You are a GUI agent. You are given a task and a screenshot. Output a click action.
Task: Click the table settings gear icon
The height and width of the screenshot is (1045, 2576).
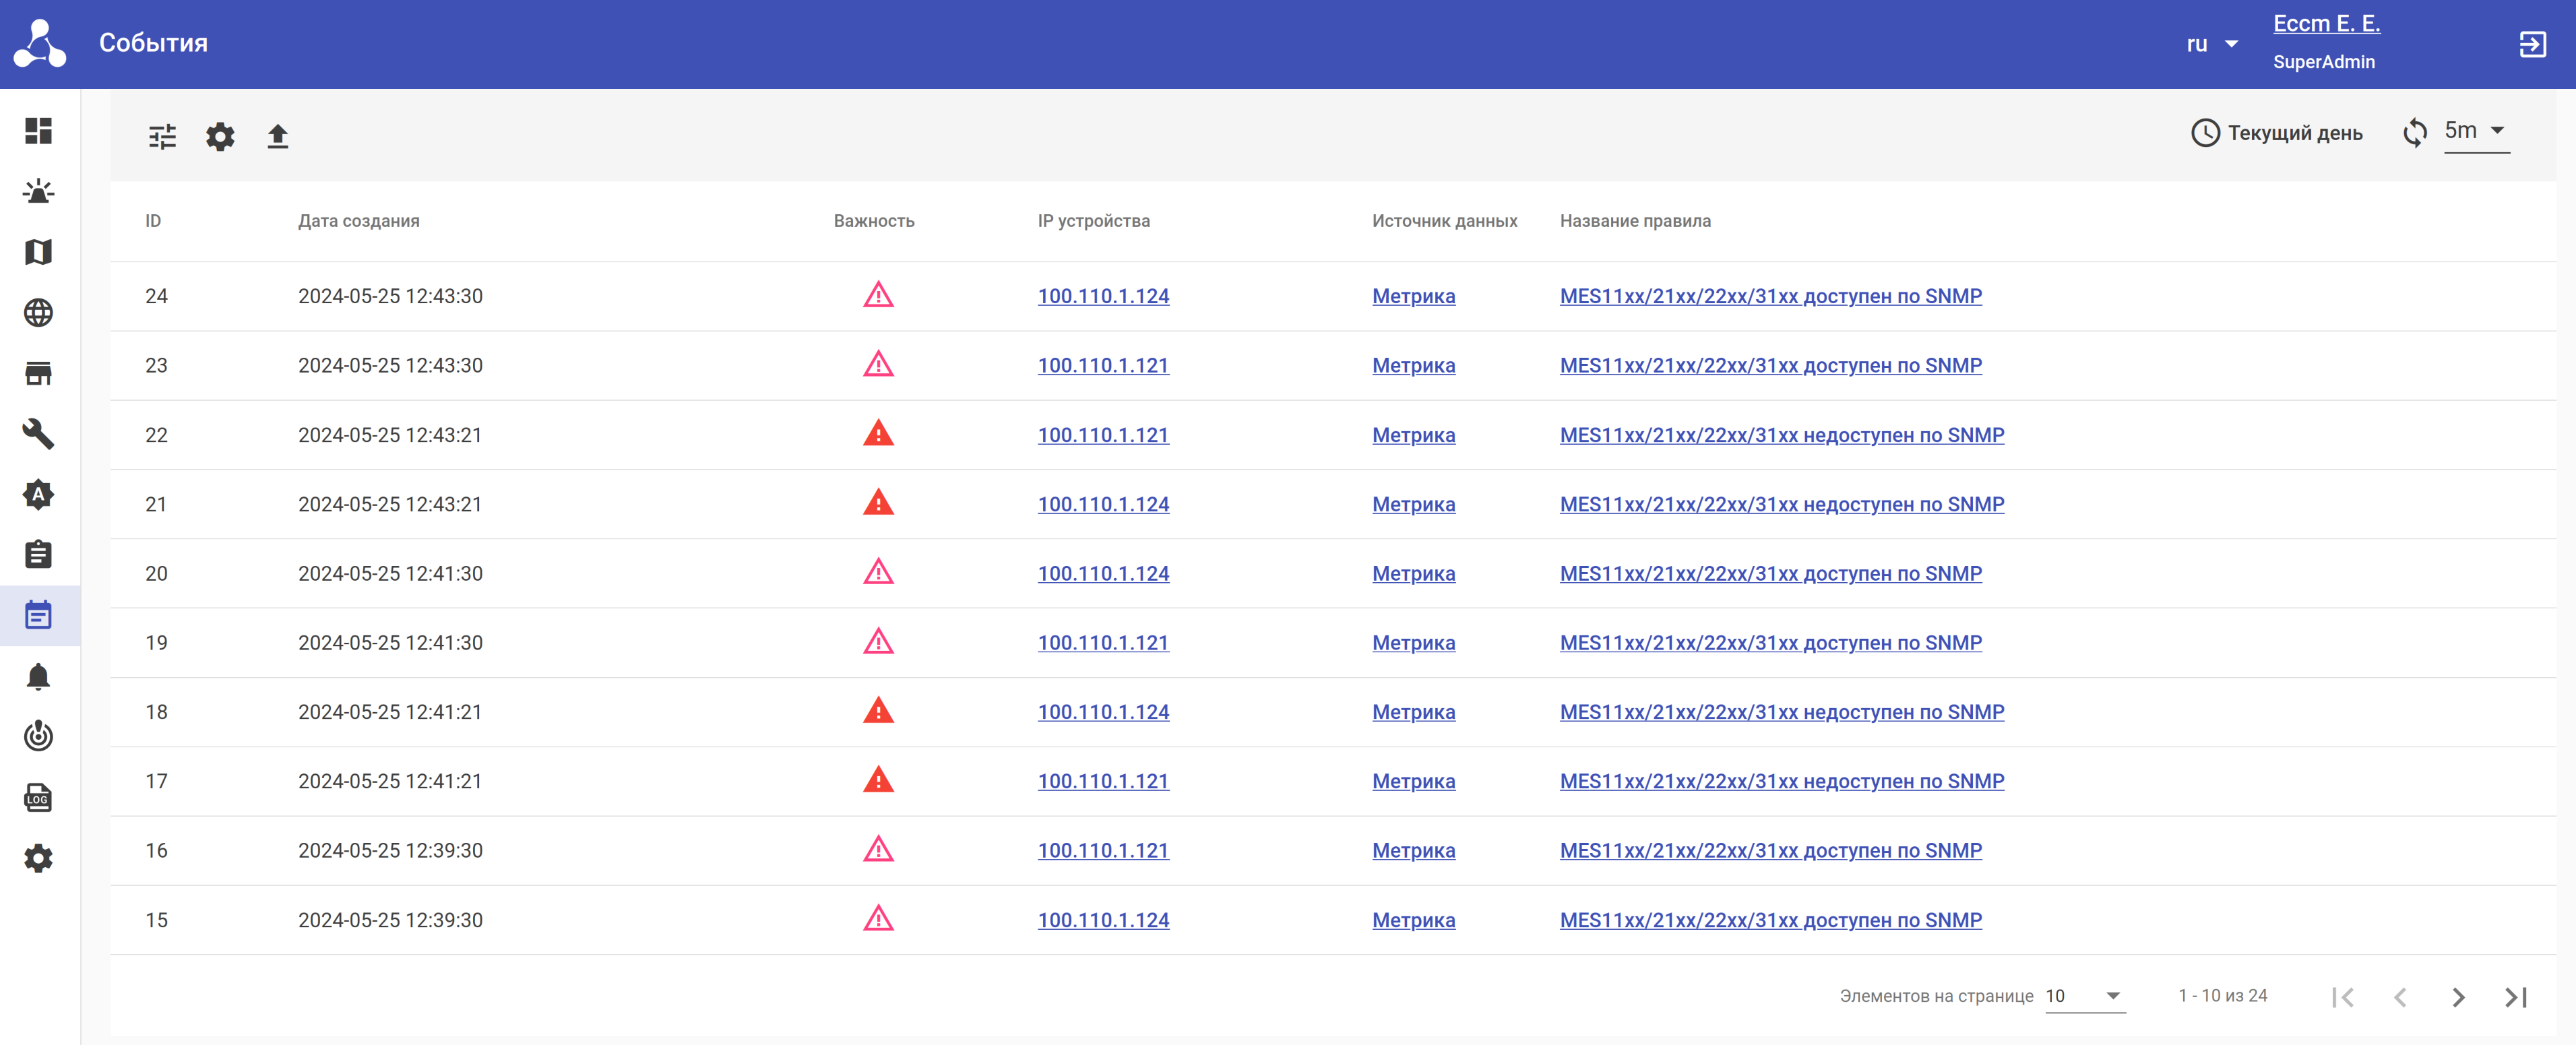[x=220, y=136]
